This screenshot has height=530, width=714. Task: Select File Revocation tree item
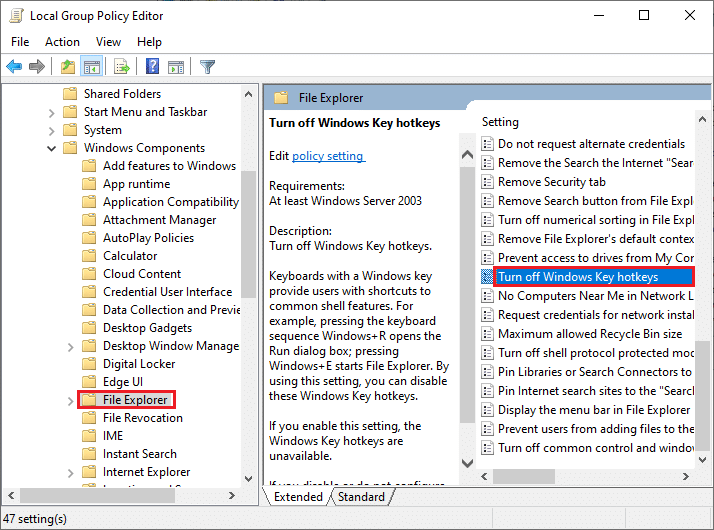143,418
